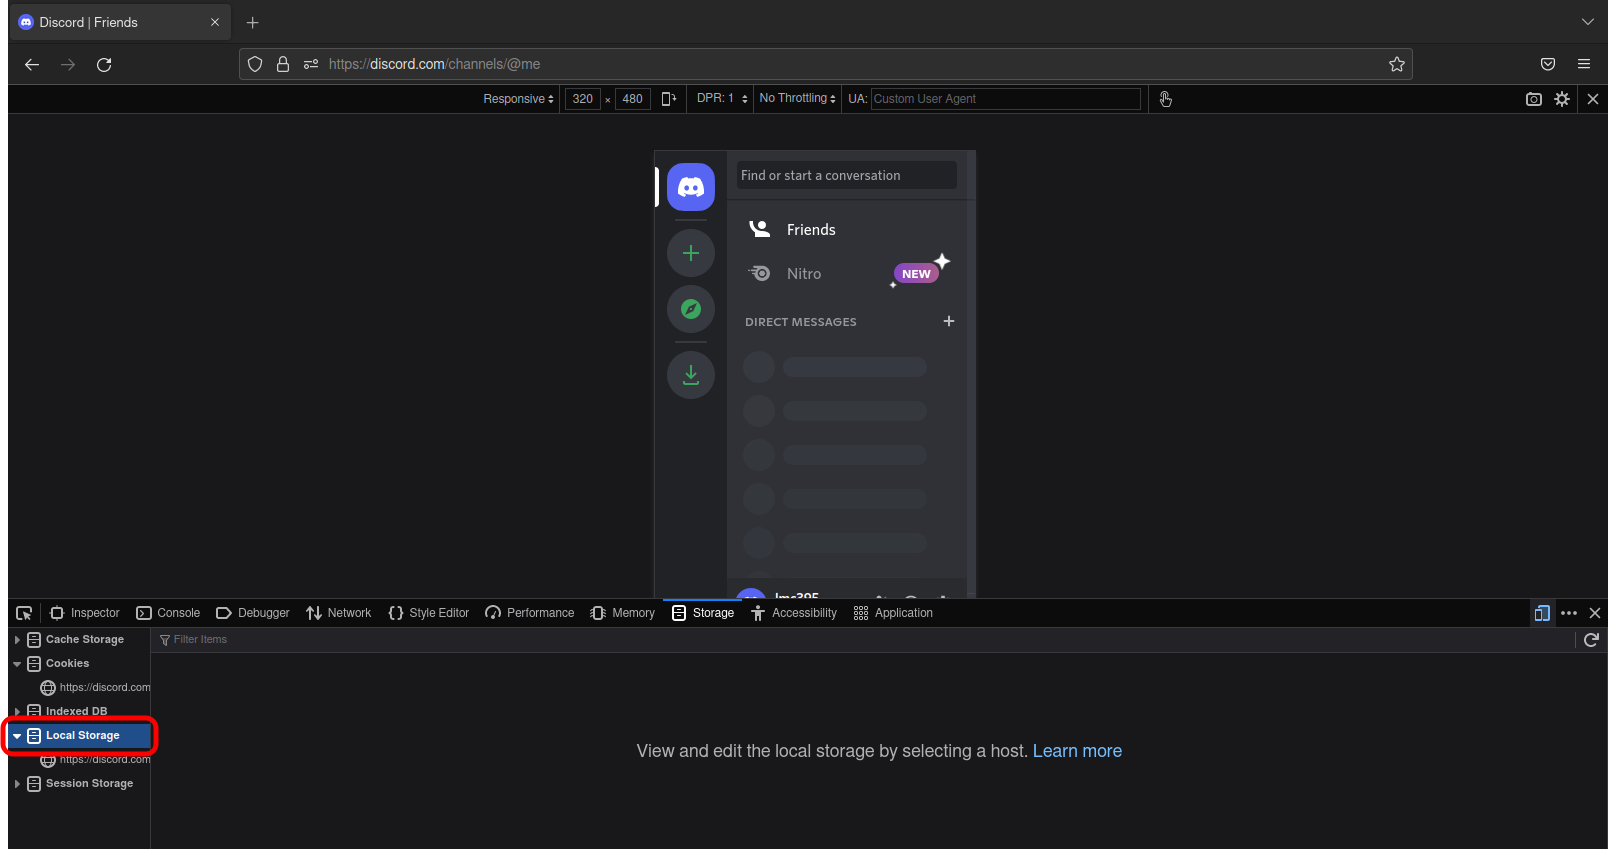Image resolution: width=1608 pixels, height=849 pixels.
Task: Open Discord home direct messages
Action: click(x=691, y=187)
